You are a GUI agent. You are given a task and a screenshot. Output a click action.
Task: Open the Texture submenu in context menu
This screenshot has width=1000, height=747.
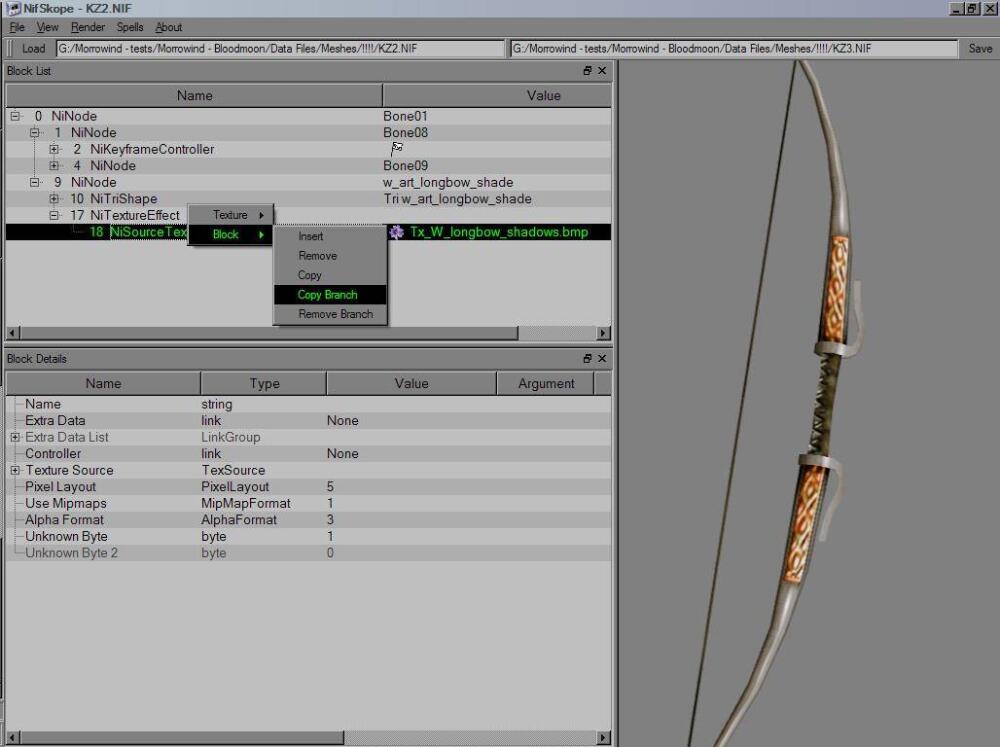coord(231,215)
